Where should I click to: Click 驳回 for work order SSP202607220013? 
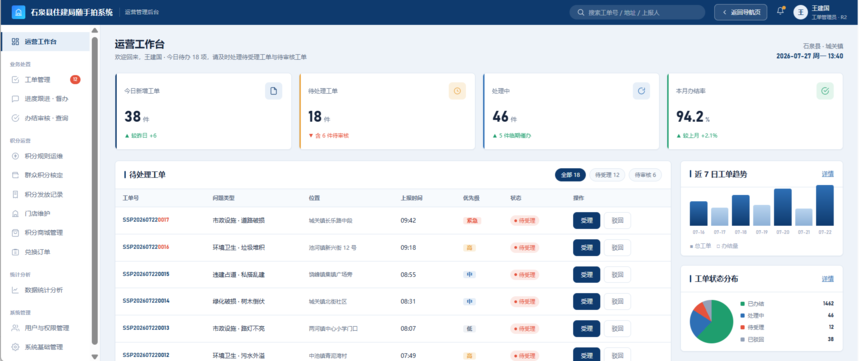[617, 329]
